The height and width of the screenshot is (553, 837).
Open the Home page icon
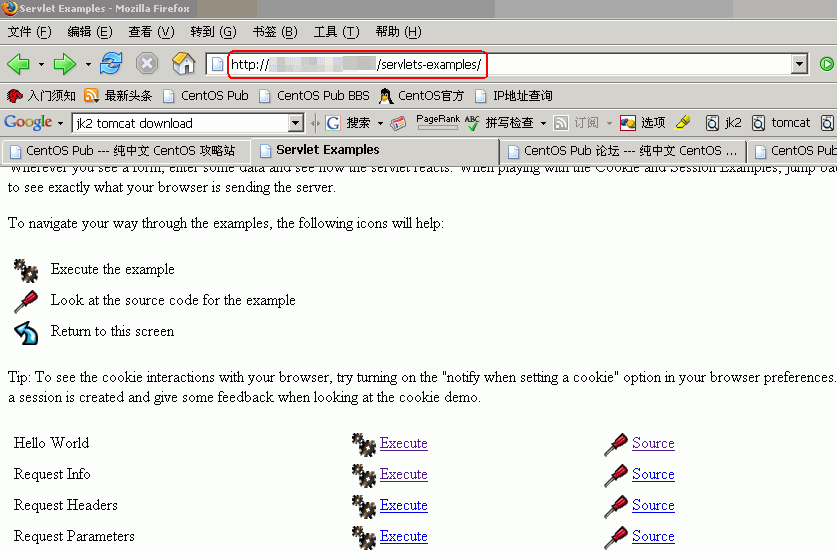pos(183,64)
